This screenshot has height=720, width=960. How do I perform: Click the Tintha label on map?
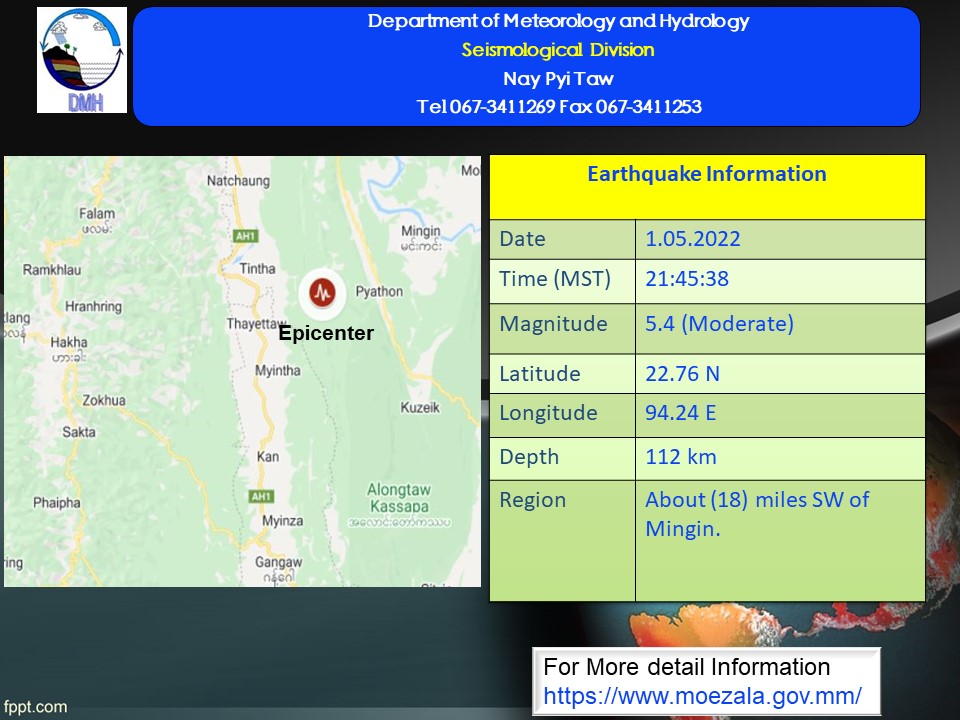tap(257, 269)
